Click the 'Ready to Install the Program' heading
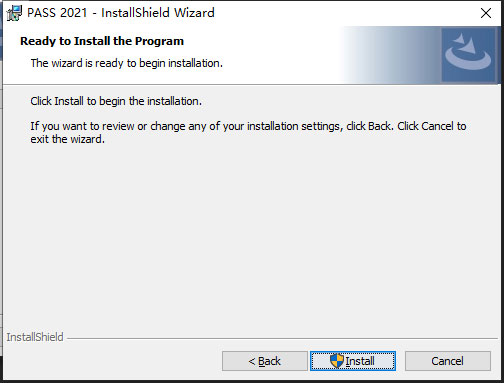The width and height of the screenshot is (504, 383). [102, 41]
